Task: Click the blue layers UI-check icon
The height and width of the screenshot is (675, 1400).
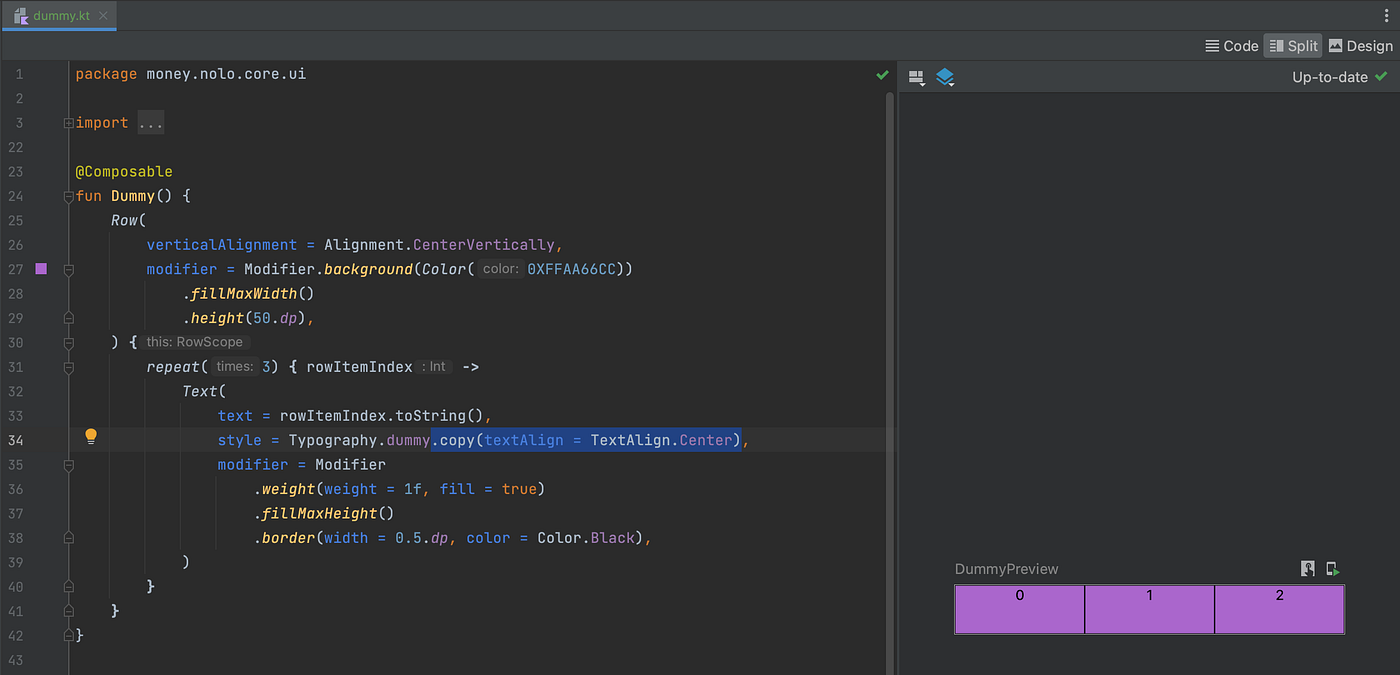Action: tap(944, 74)
